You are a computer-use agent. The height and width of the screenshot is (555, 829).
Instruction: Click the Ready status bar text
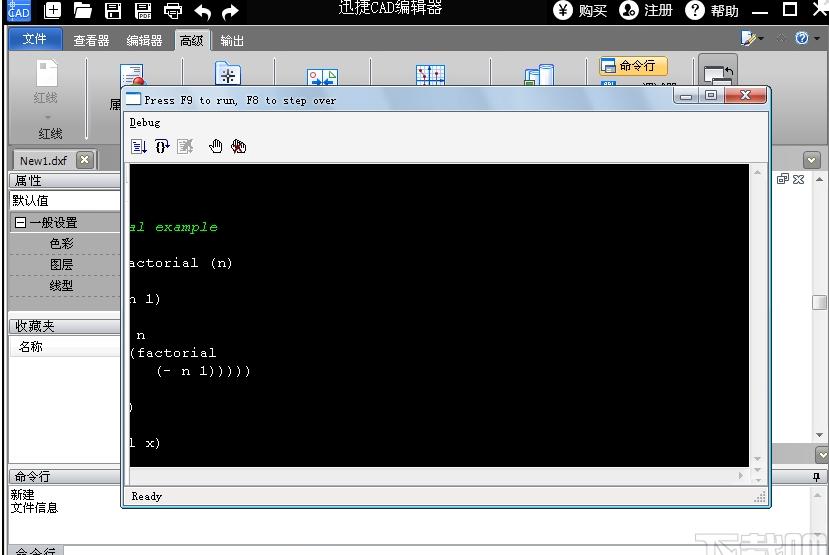[146, 496]
